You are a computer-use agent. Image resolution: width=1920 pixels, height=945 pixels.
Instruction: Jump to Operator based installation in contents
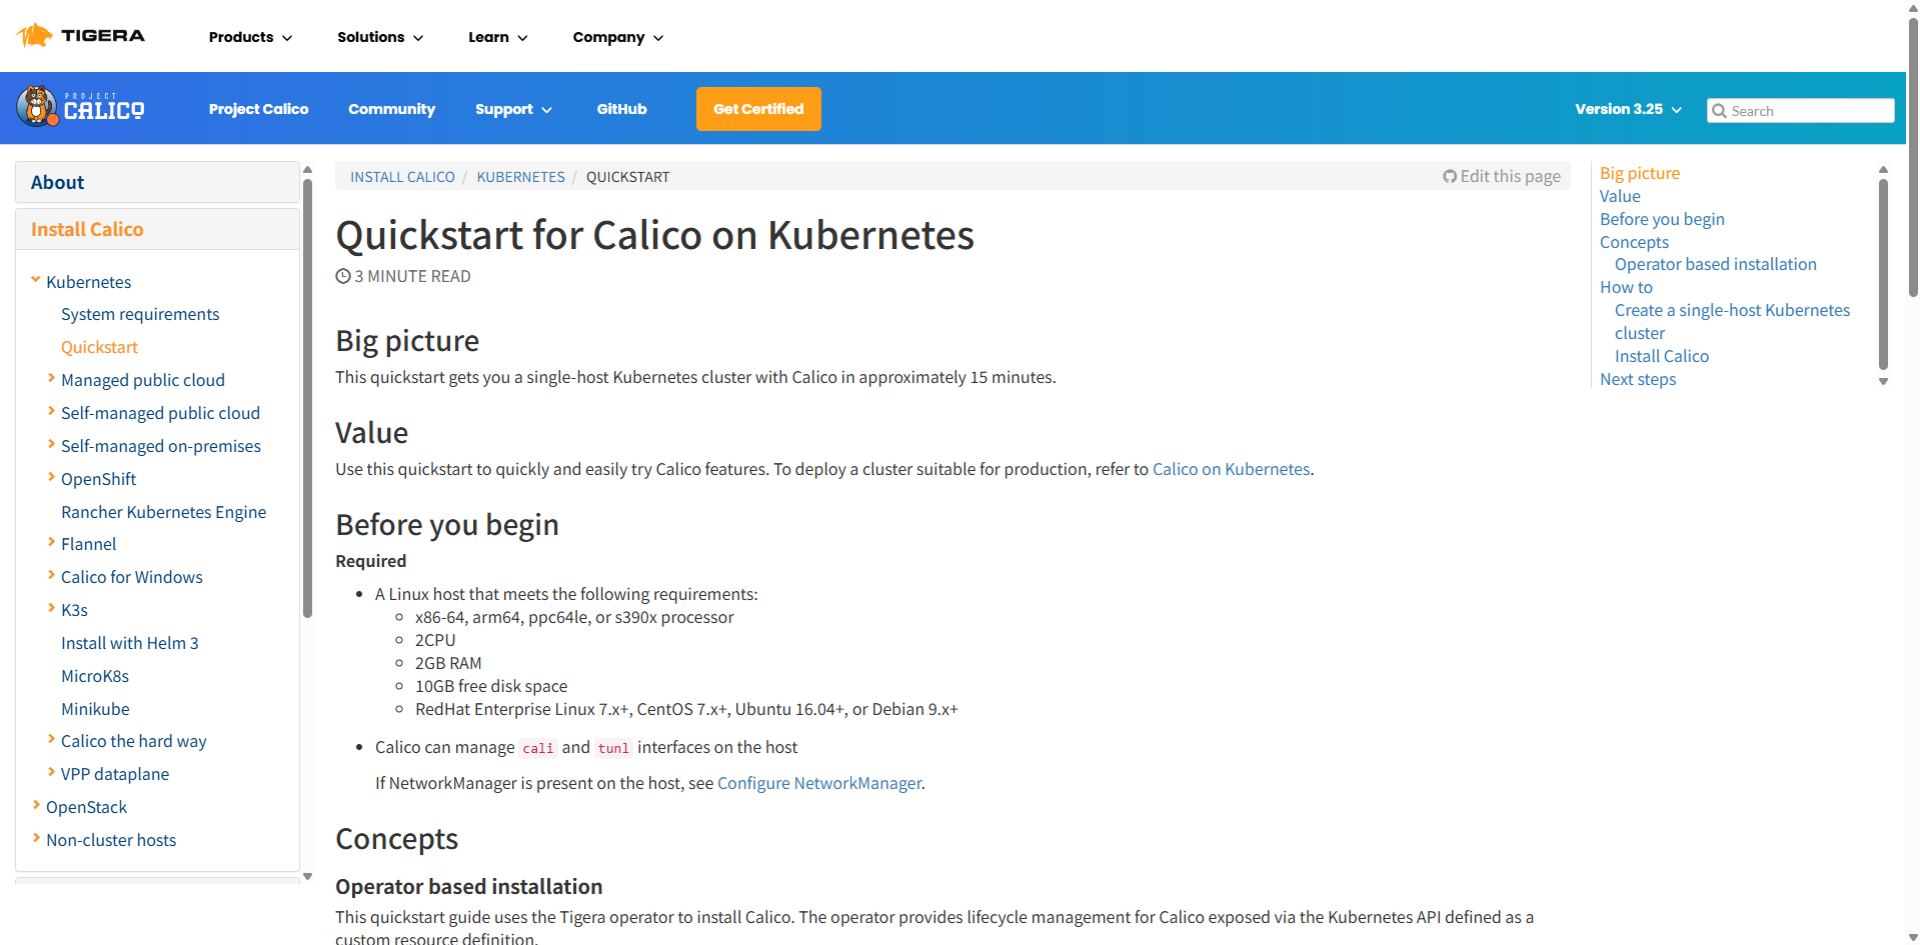pyautogui.click(x=1715, y=264)
